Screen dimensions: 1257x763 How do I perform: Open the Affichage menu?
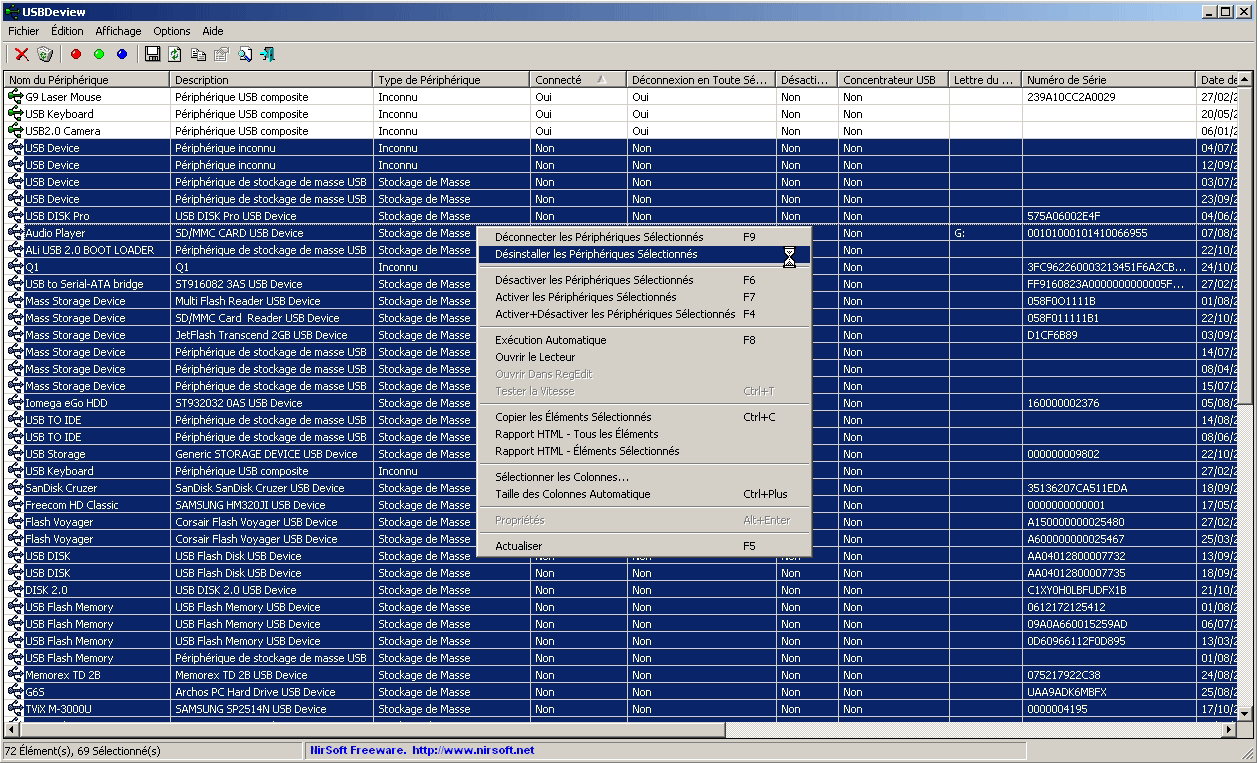click(x=118, y=31)
